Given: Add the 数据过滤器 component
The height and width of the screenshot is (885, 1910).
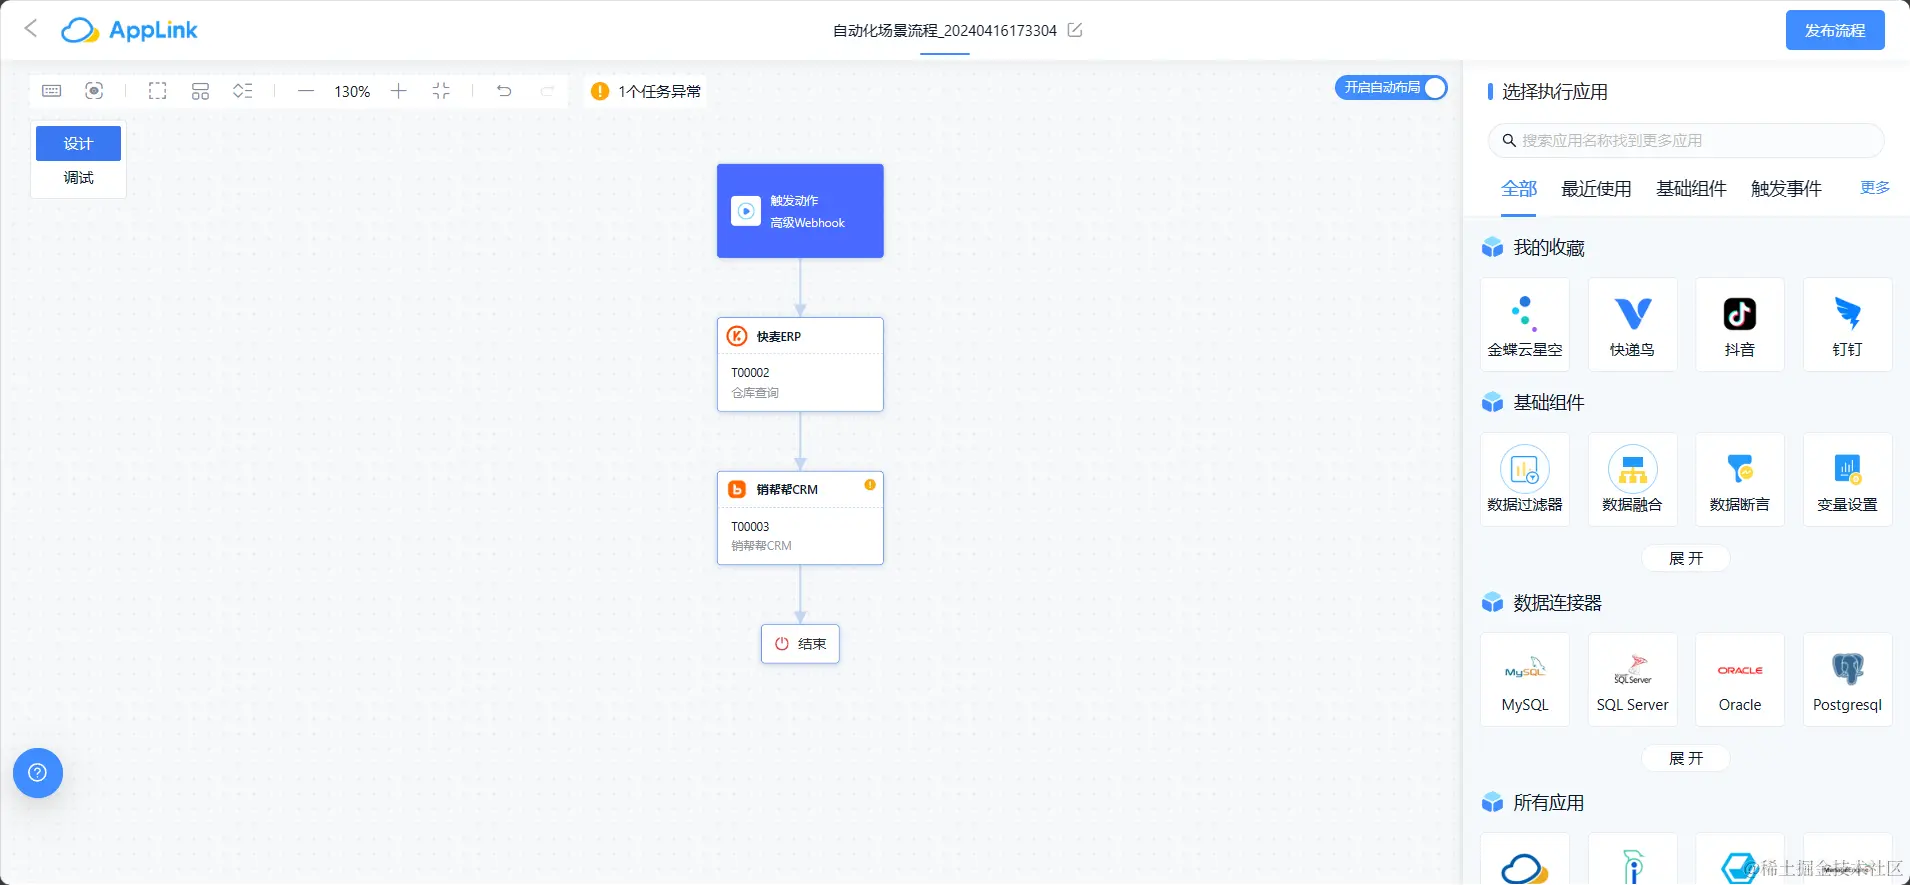Looking at the screenshot, I should (x=1525, y=480).
